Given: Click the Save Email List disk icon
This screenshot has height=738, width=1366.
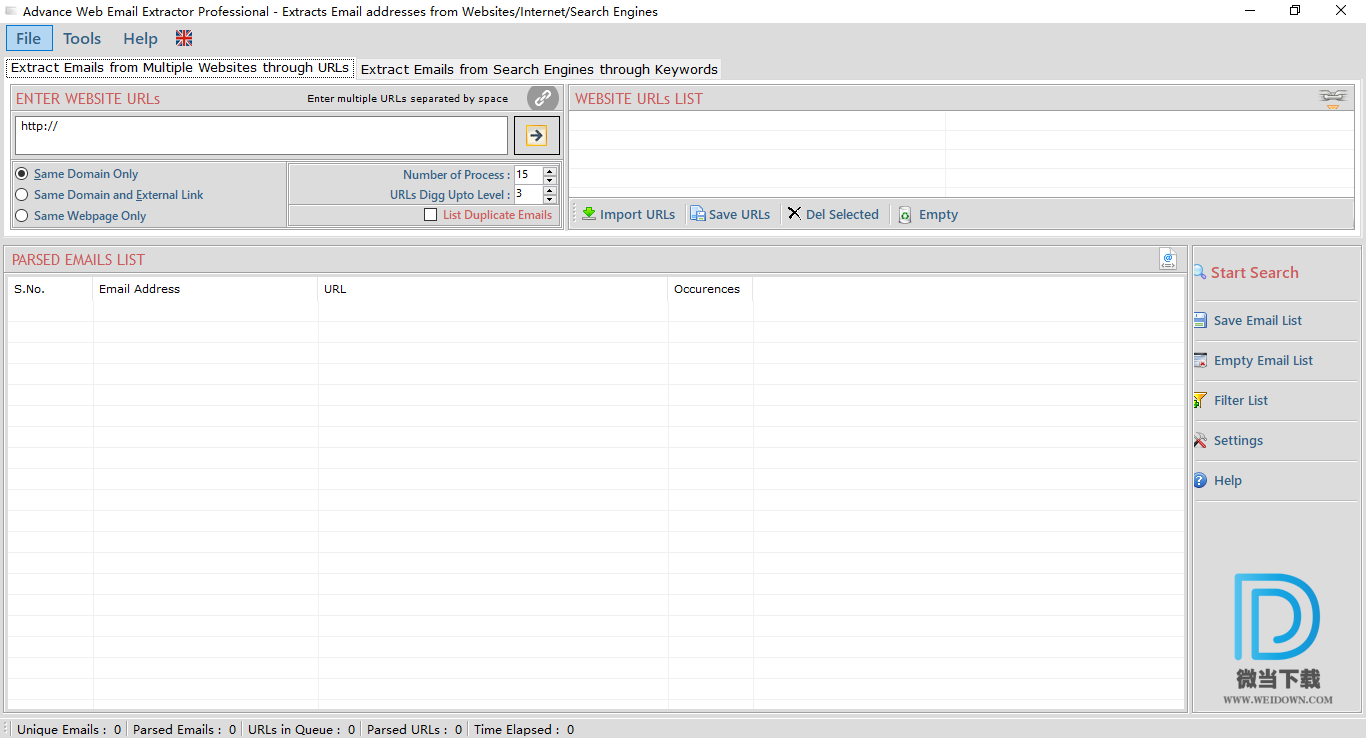Looking at the screenshot, I should pos(1201,320).
